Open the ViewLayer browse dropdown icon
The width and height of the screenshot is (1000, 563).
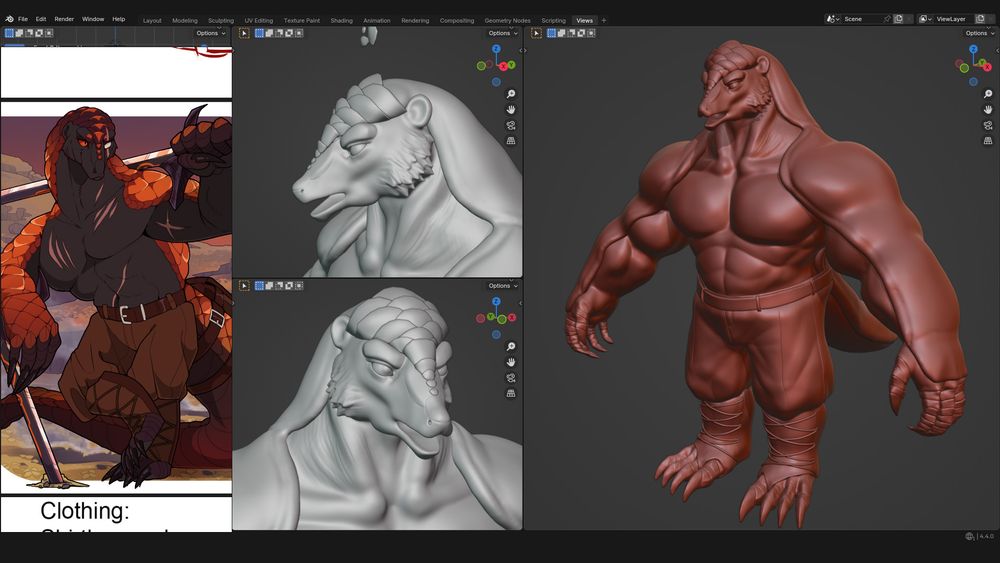tap(925, 19)
